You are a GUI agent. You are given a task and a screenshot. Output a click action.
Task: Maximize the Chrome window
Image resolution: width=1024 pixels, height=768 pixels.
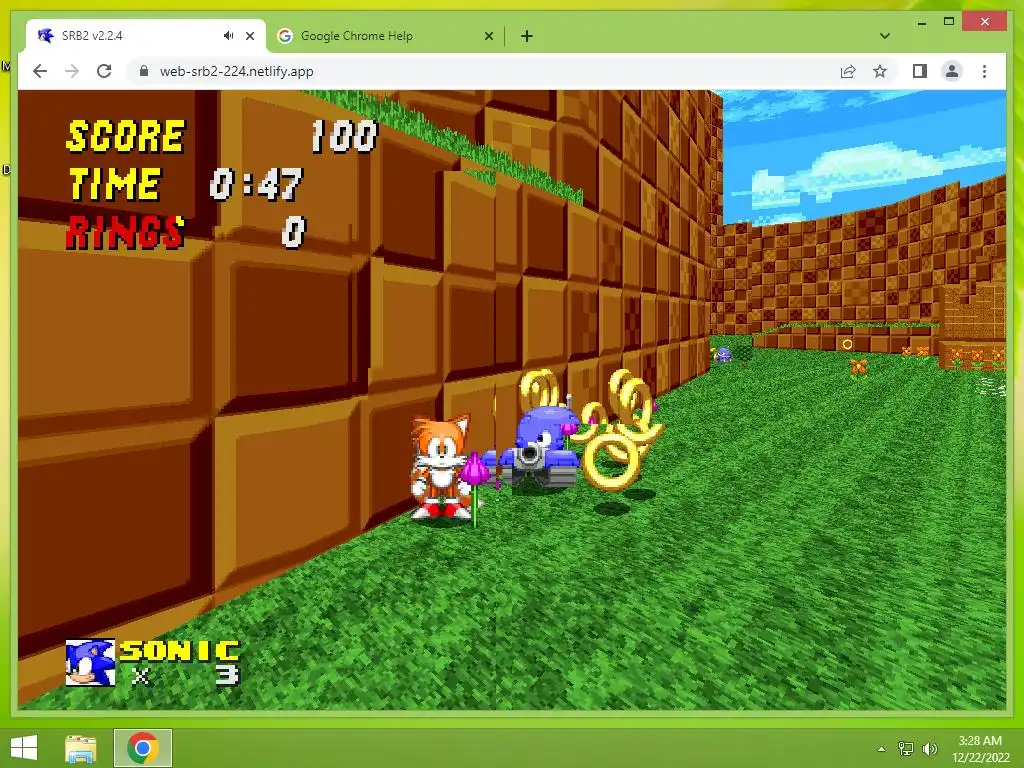click(x=949, y=22)
